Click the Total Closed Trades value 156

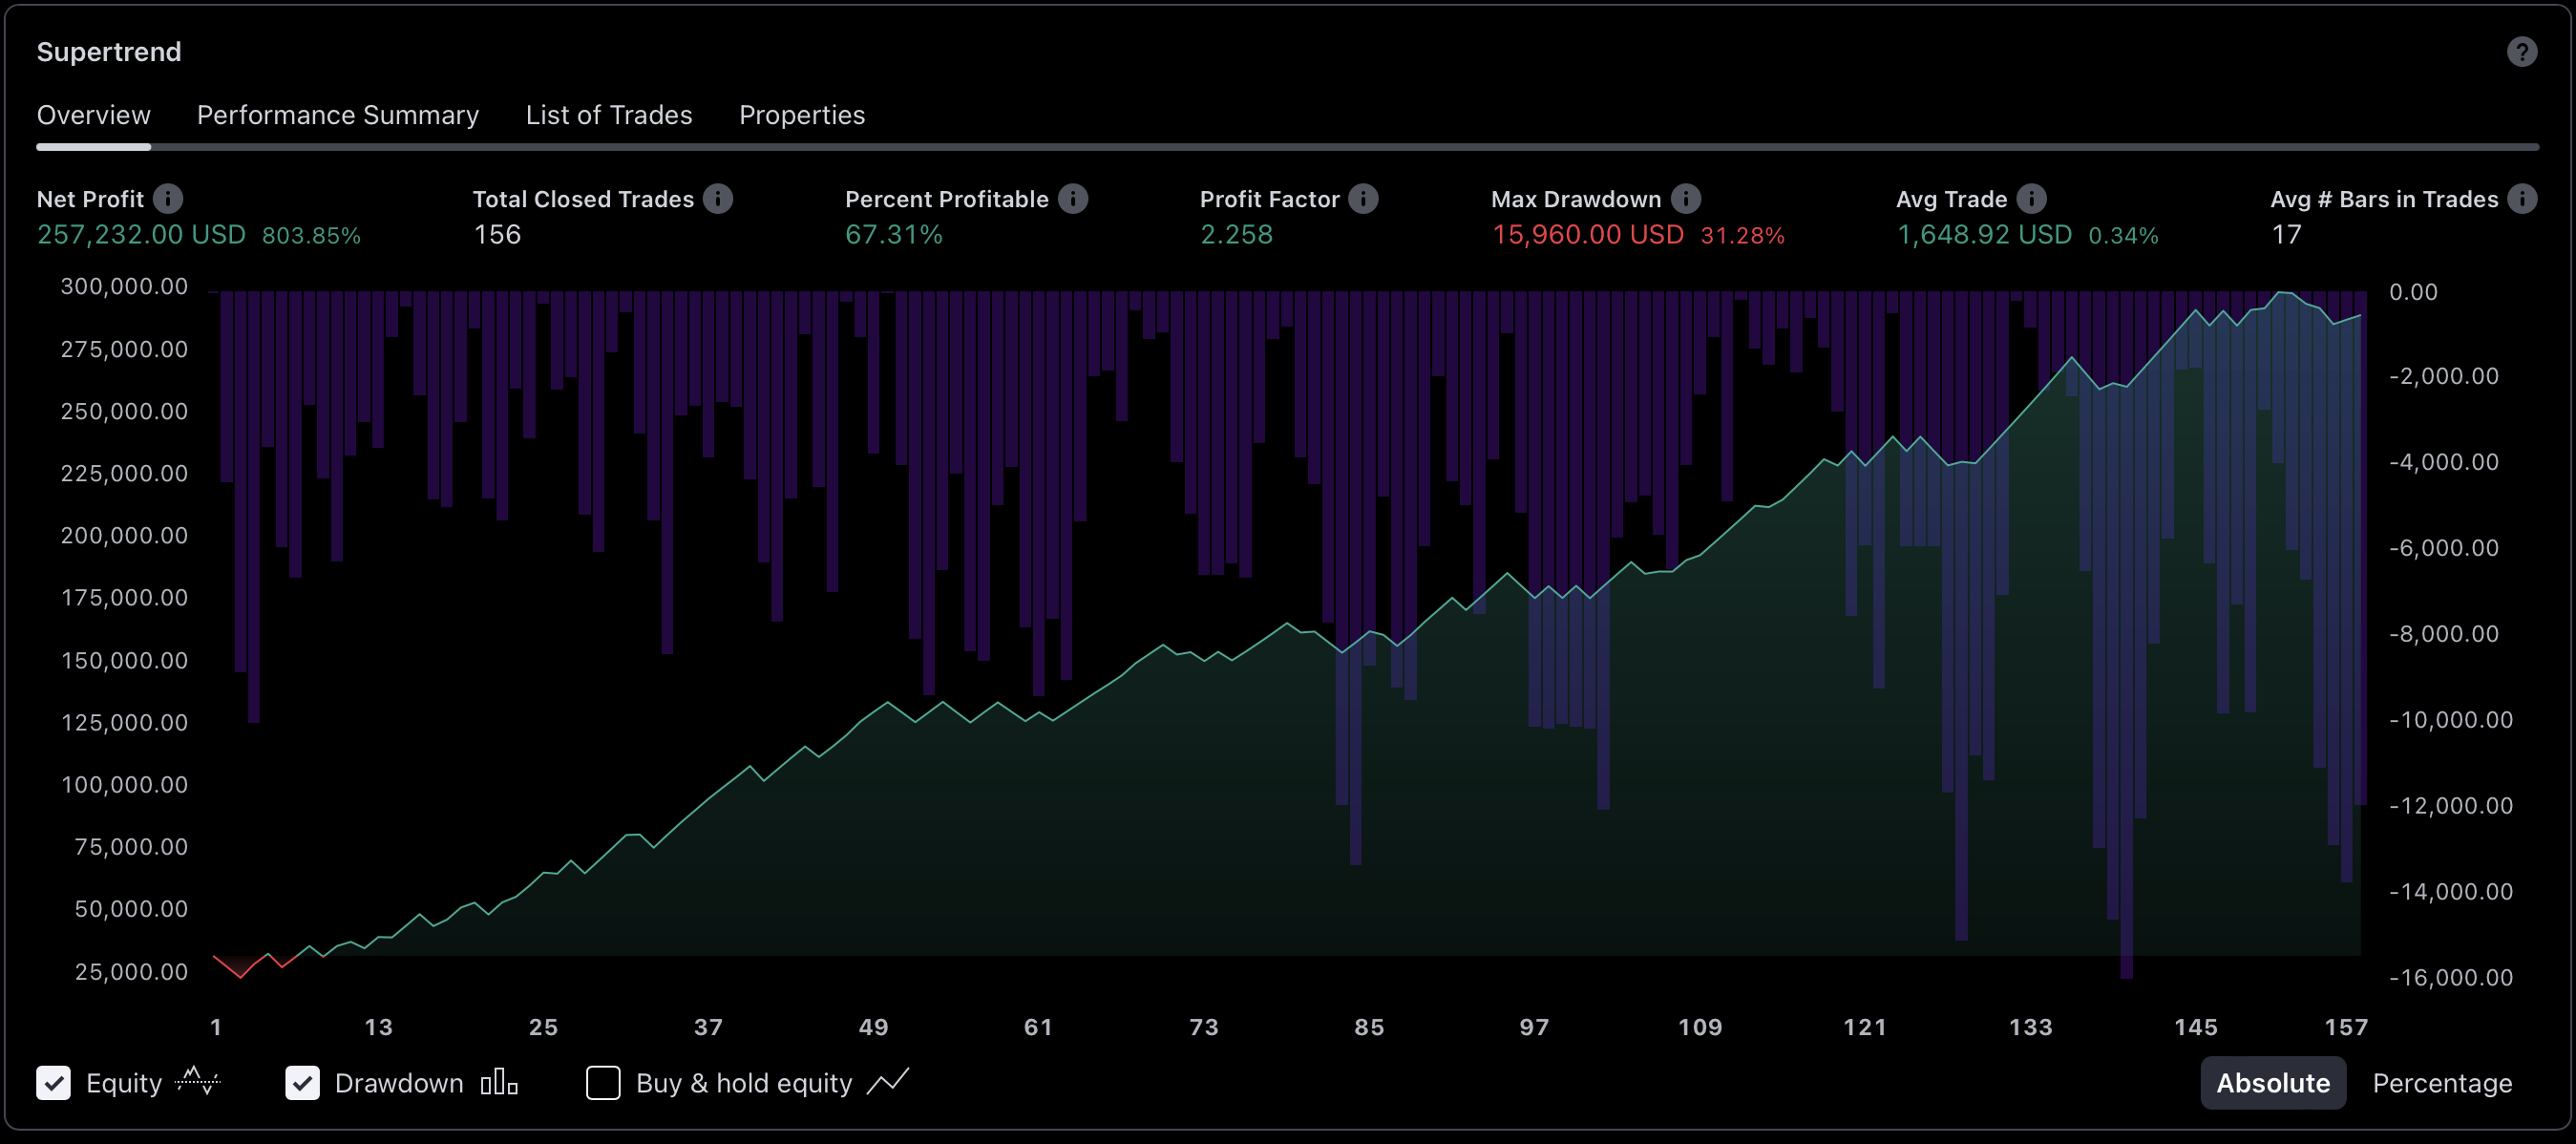pyautogui.click(x=497, y=235)
